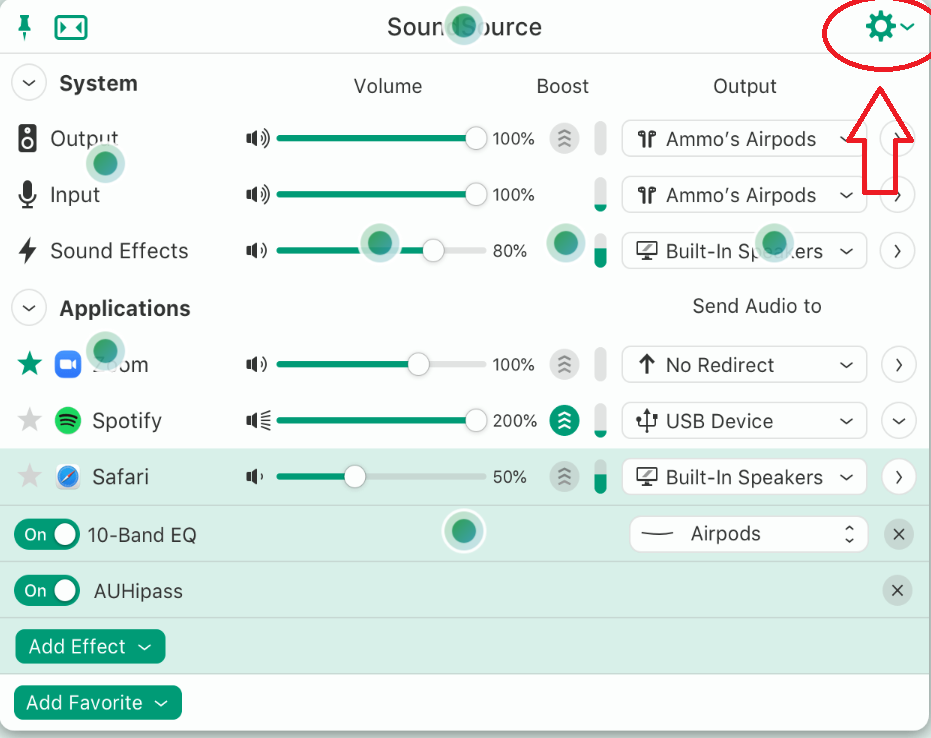
Task: Click the Spotify app icon
Action: coord(68,420)
